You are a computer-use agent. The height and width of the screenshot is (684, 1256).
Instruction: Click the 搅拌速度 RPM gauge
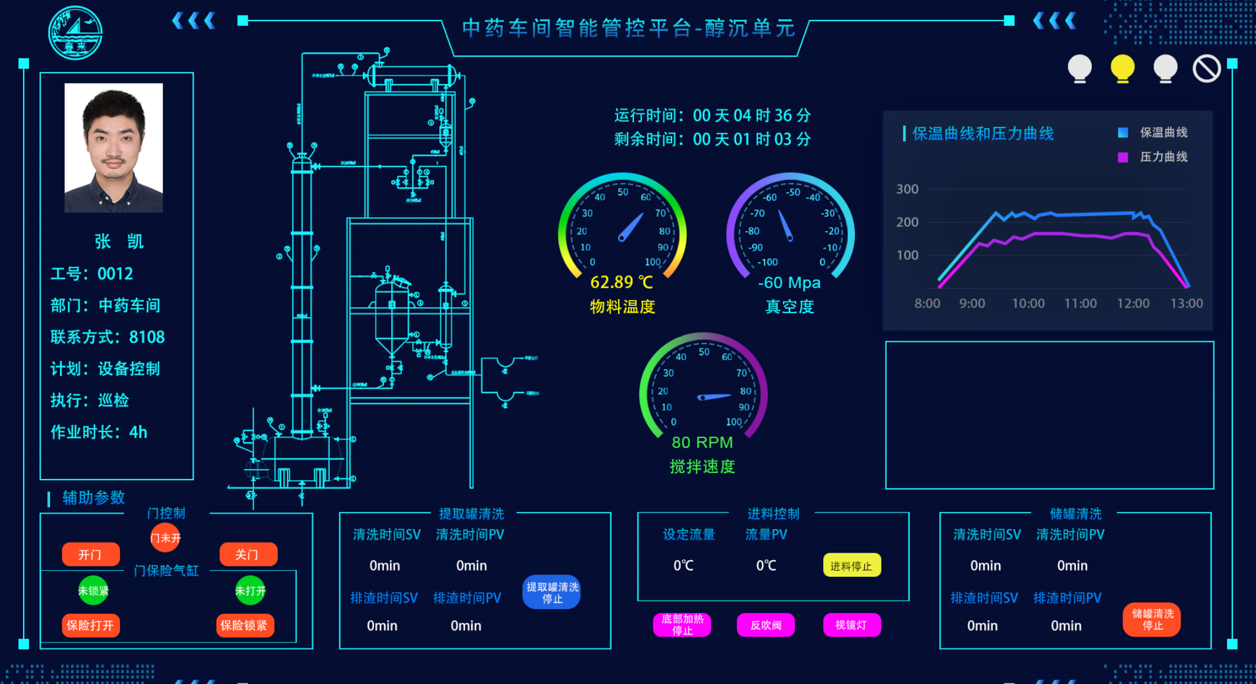pyautogui.click(x=703, y=390)
